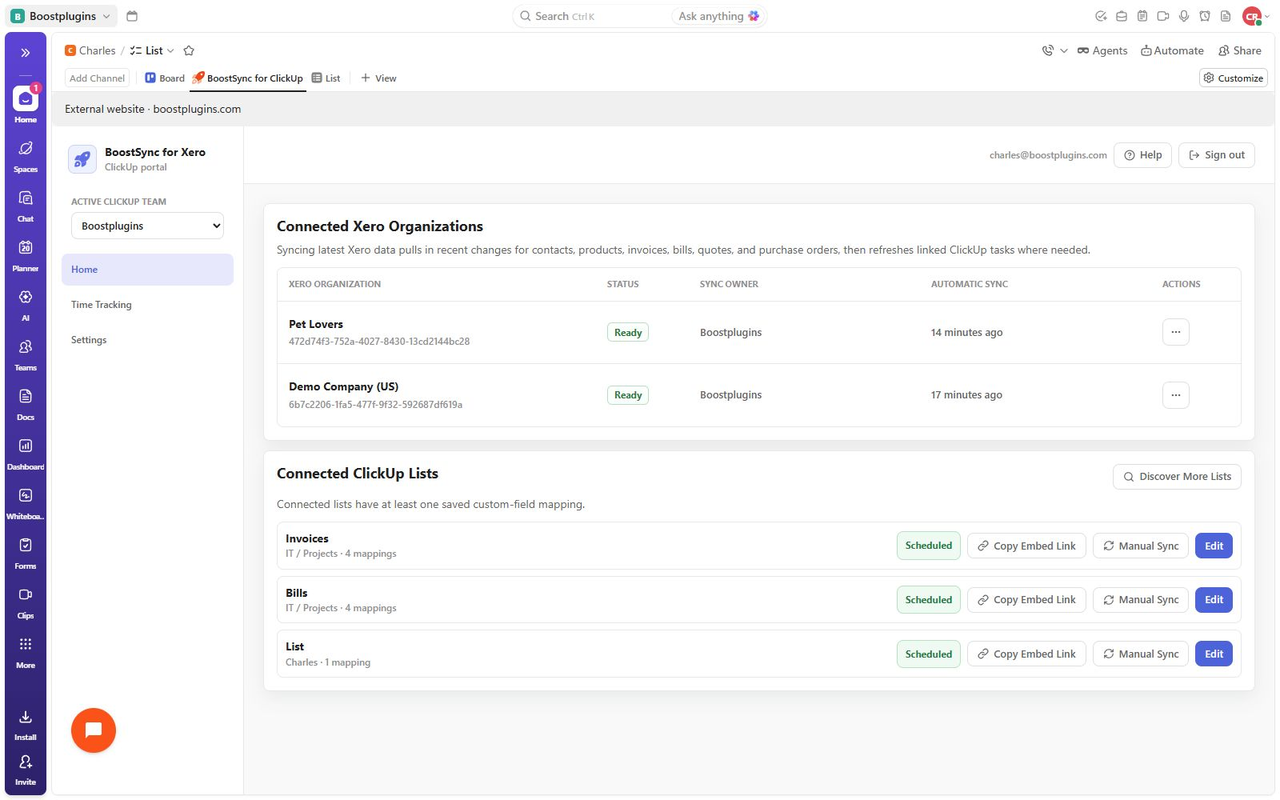
Task: Click Manual Sync for the Invoices list
Action: pos(1141,546)
